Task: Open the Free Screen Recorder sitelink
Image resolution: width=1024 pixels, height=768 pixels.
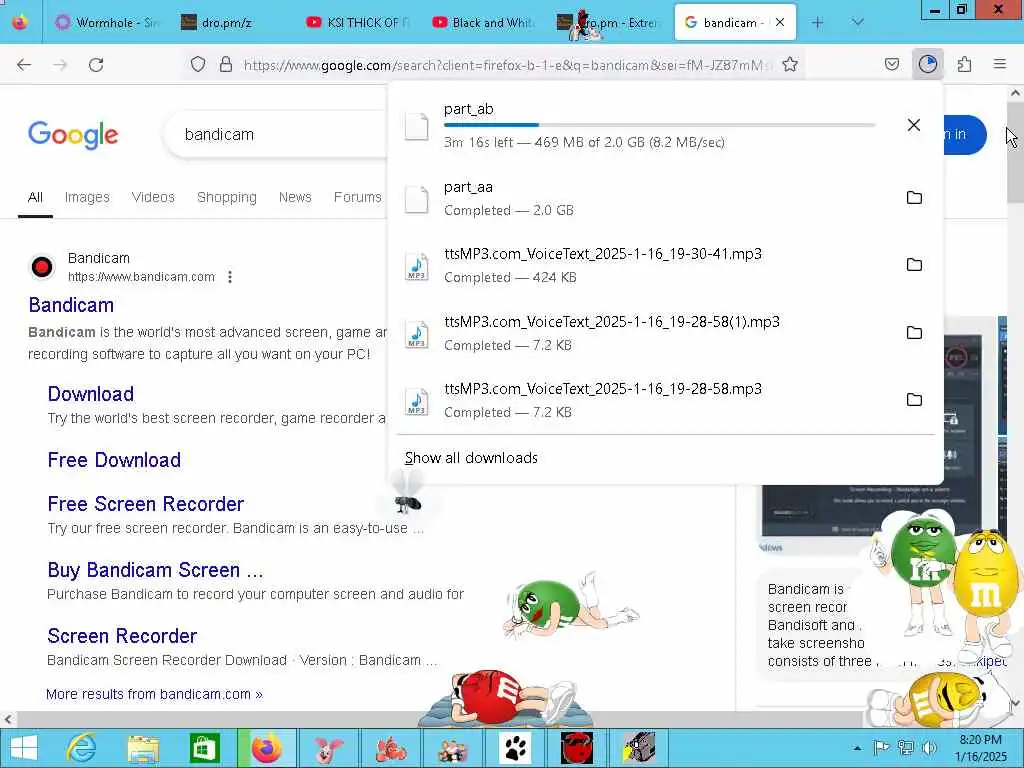Action: 146,504
